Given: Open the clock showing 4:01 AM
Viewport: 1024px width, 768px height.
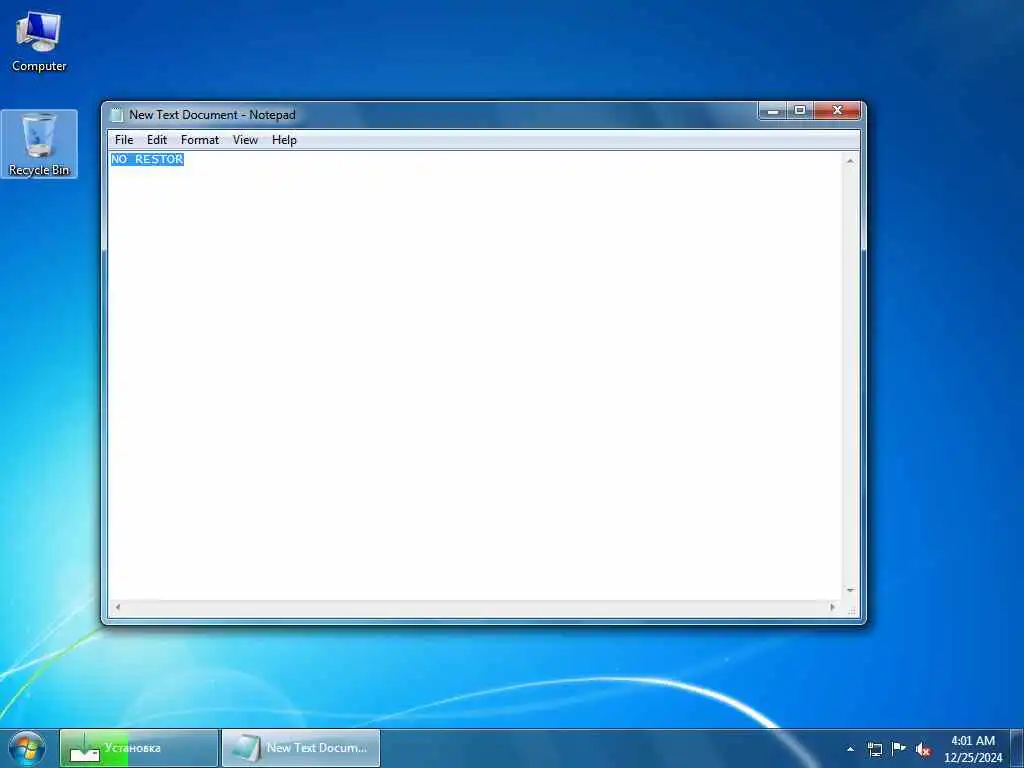Looking at the screenshot, I should [x=972, y=748].
